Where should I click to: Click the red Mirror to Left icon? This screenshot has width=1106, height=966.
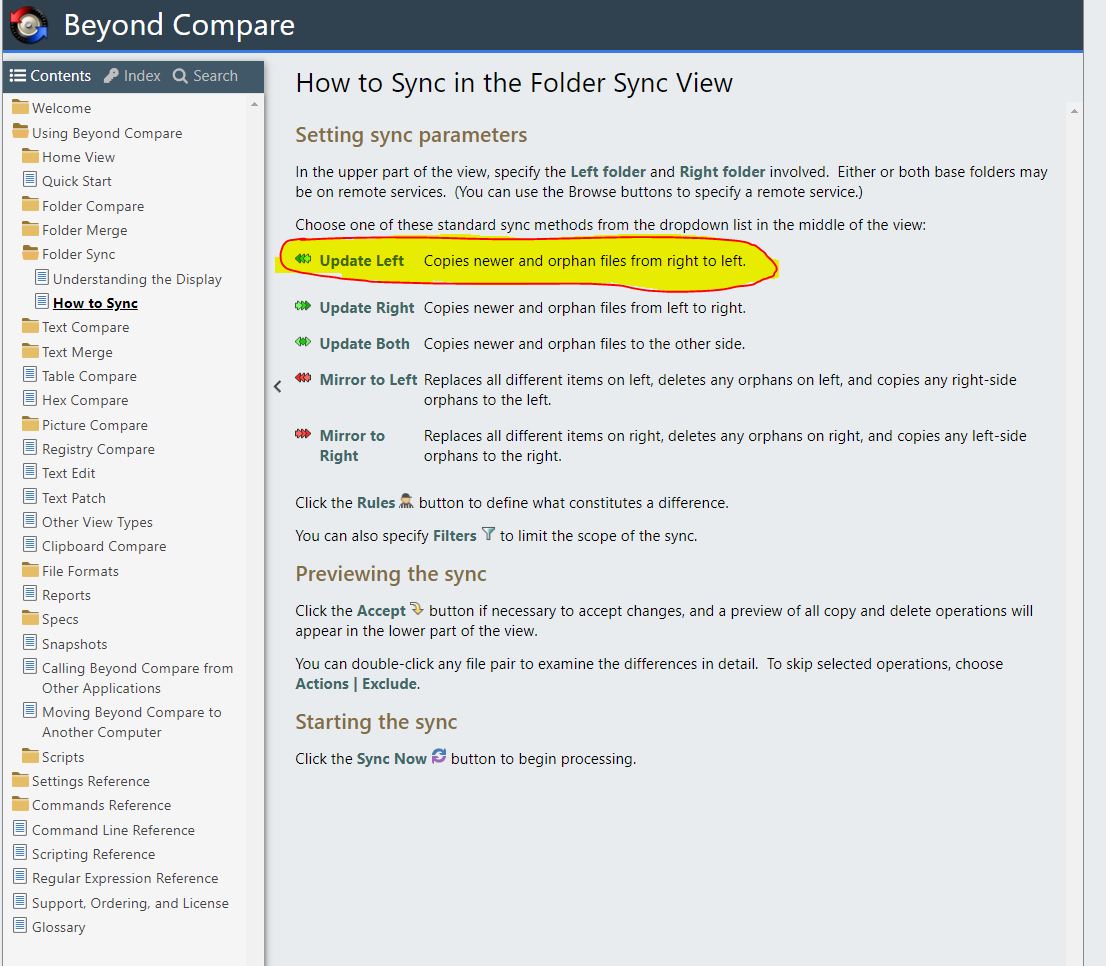tap(303, 378)
